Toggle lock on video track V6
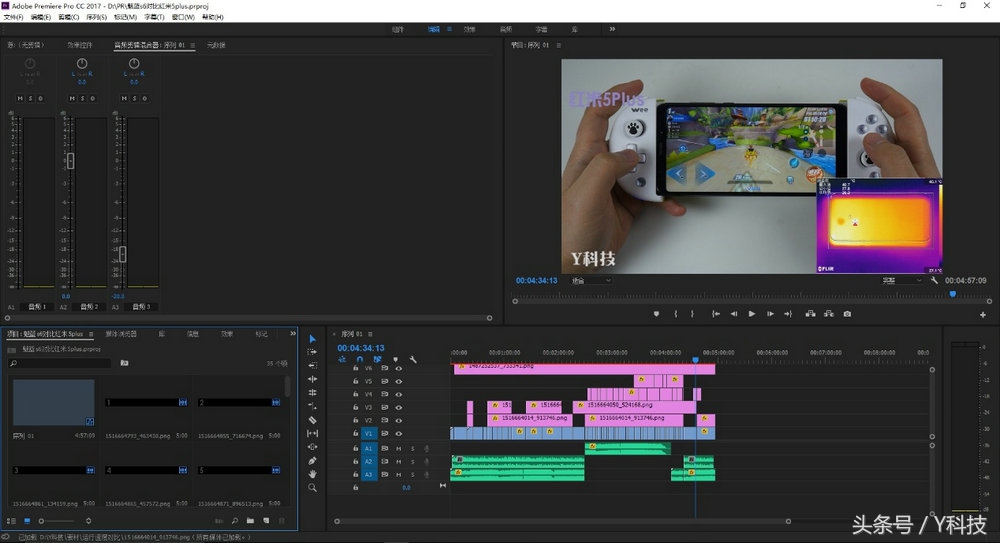This screenshot has height=543, width=1000. tap(356, 369)
